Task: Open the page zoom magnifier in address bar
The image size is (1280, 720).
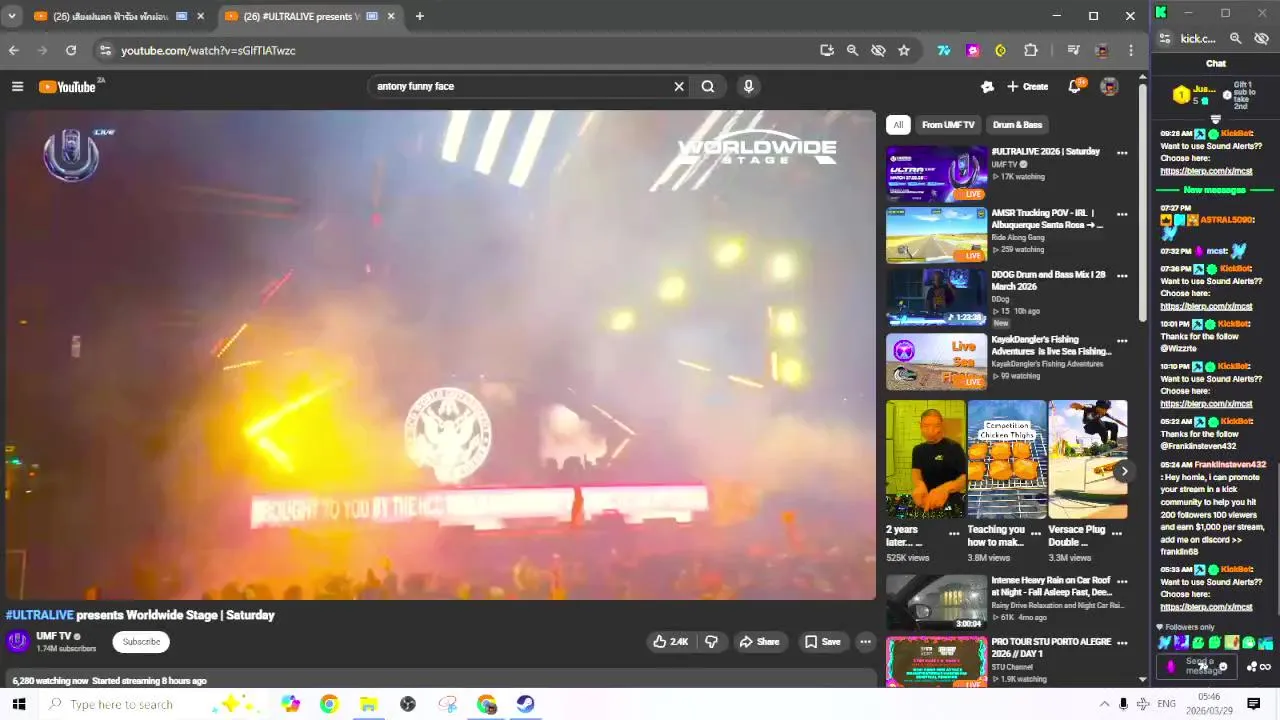Action: (x=852, y=50)
